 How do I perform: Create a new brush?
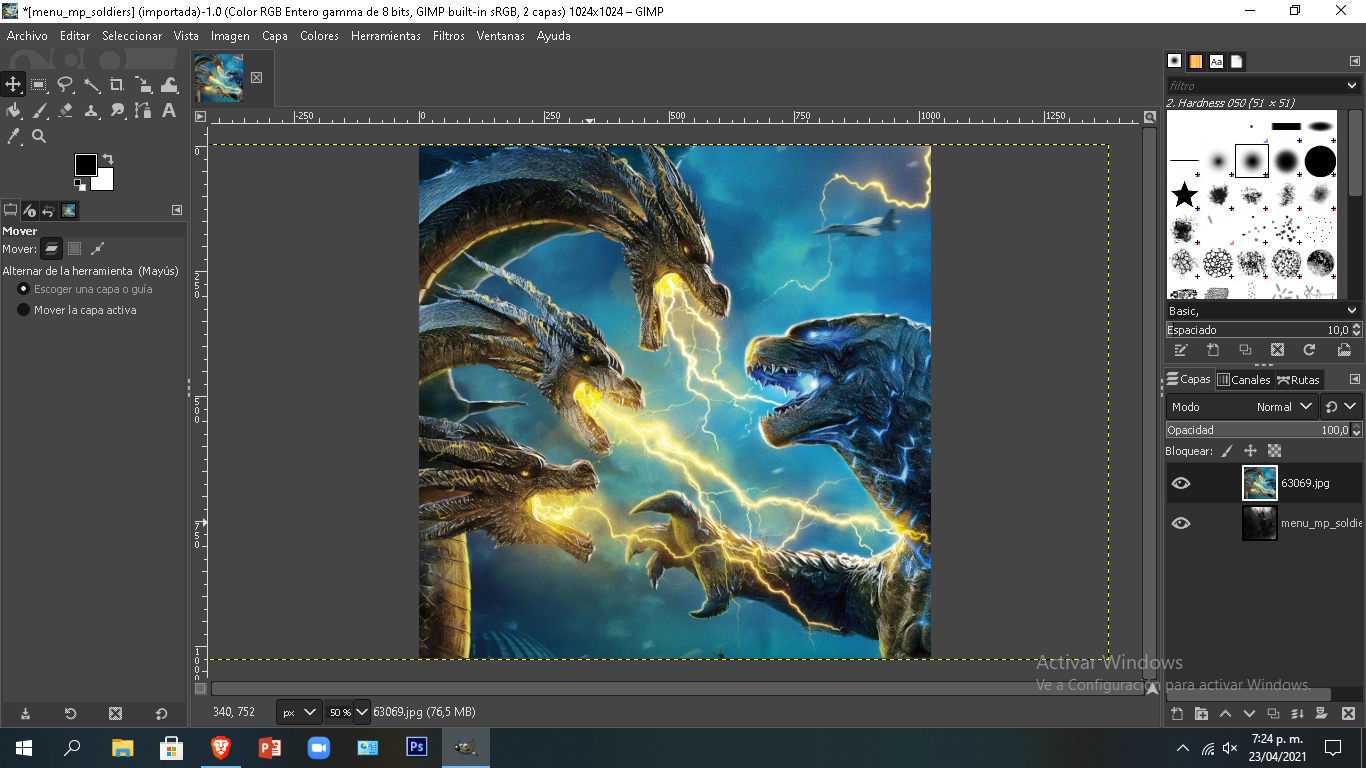(x=1213, y=350)
